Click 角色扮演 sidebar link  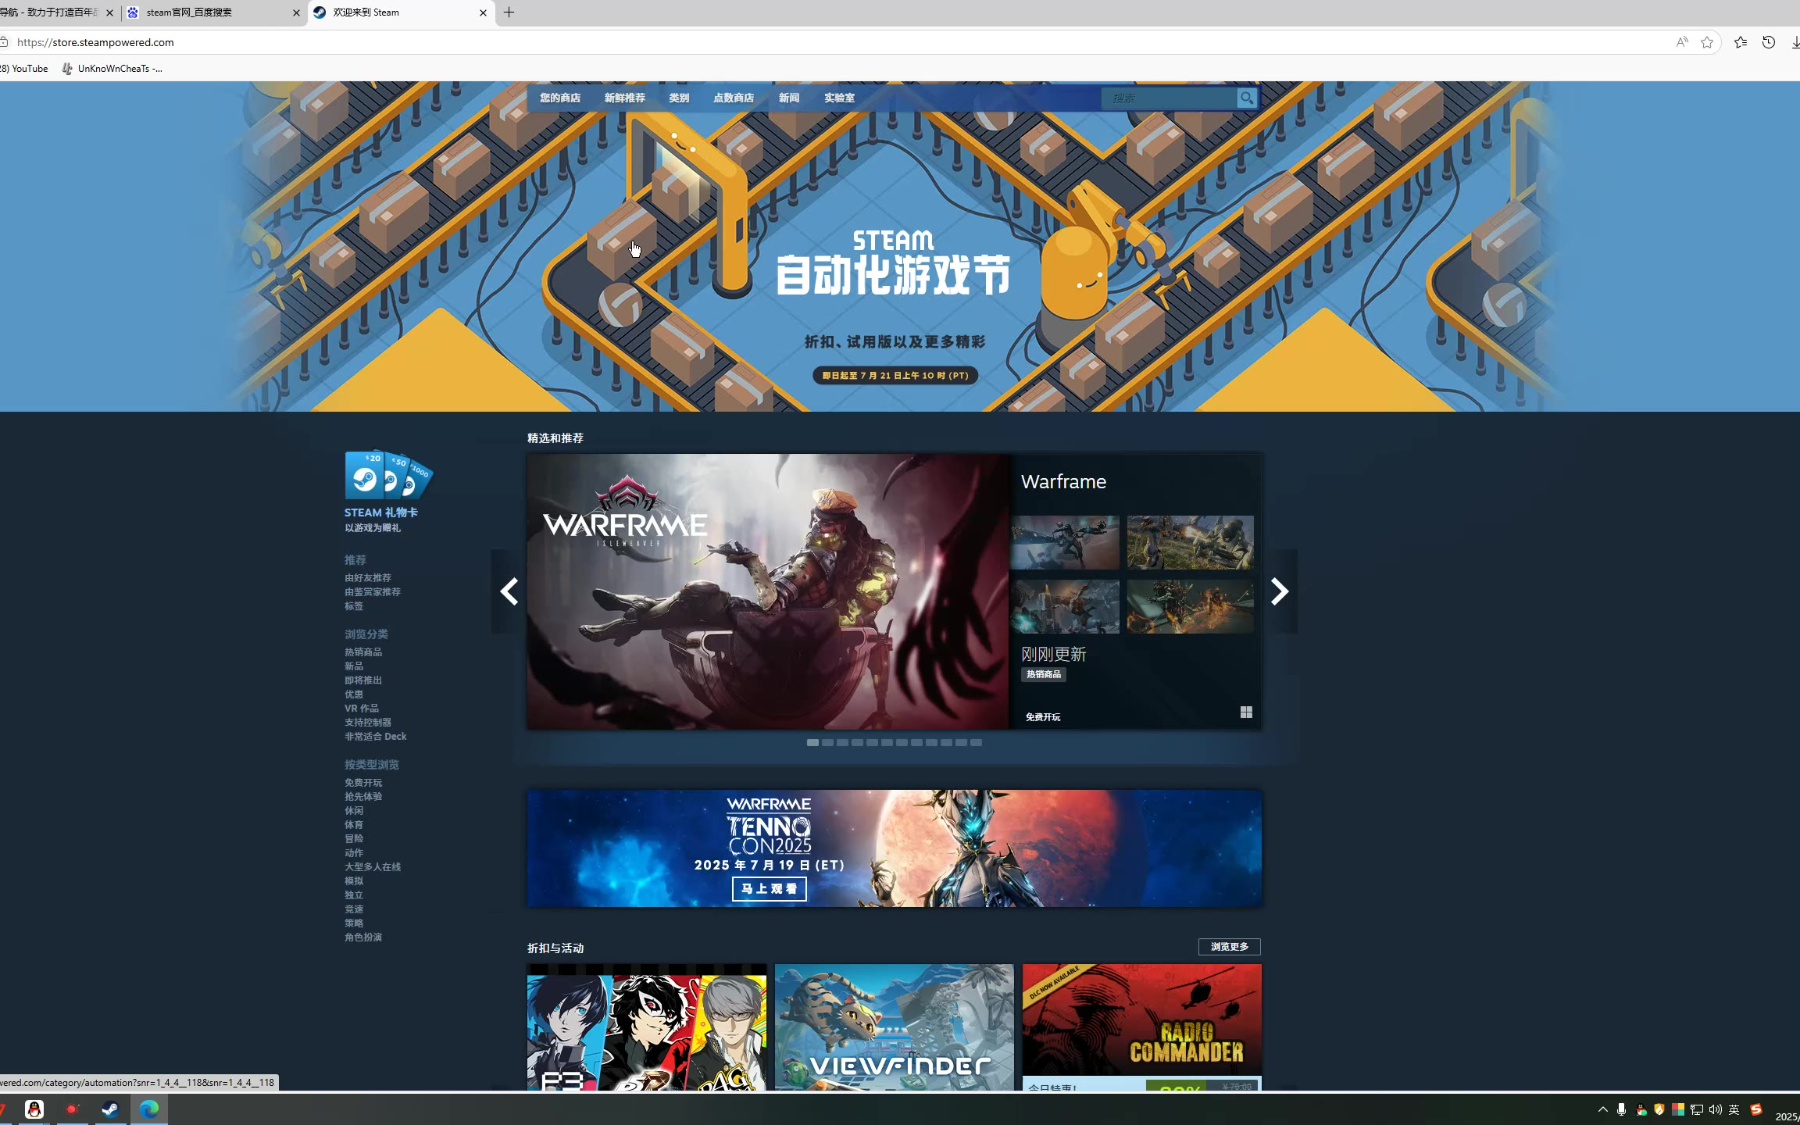pyautogui.click(x=363, y=937)
